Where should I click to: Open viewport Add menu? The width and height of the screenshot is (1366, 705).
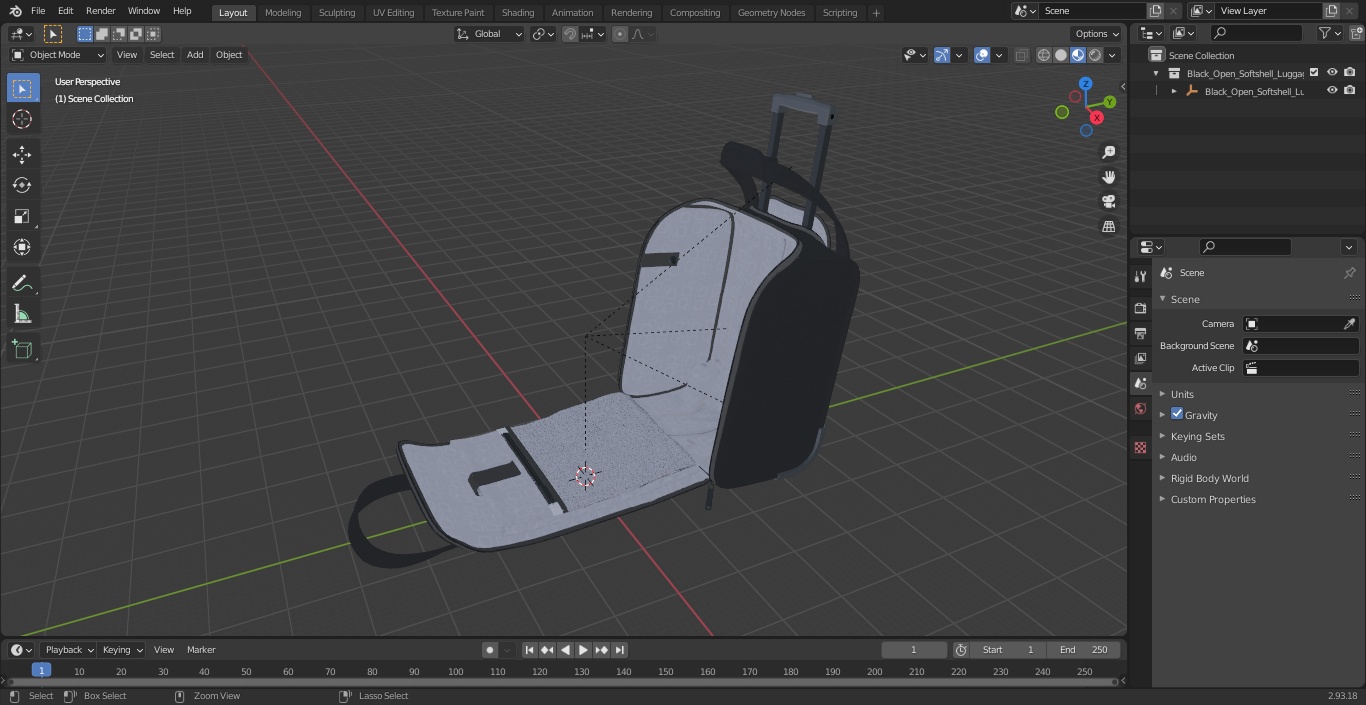[x=195, y=55]
